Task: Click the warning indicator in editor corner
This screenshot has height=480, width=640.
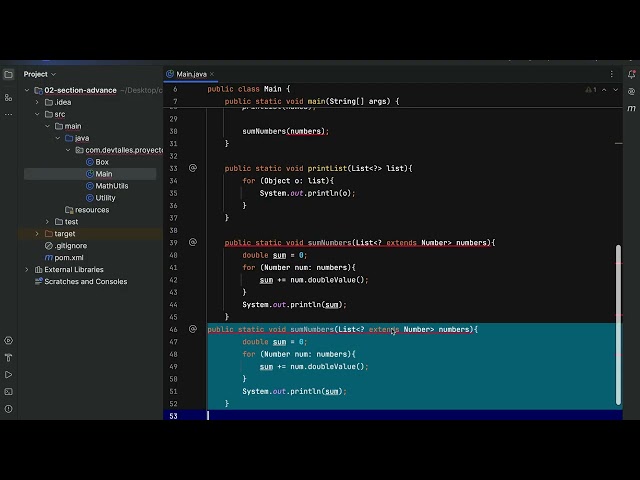Action: pos(591,90)
